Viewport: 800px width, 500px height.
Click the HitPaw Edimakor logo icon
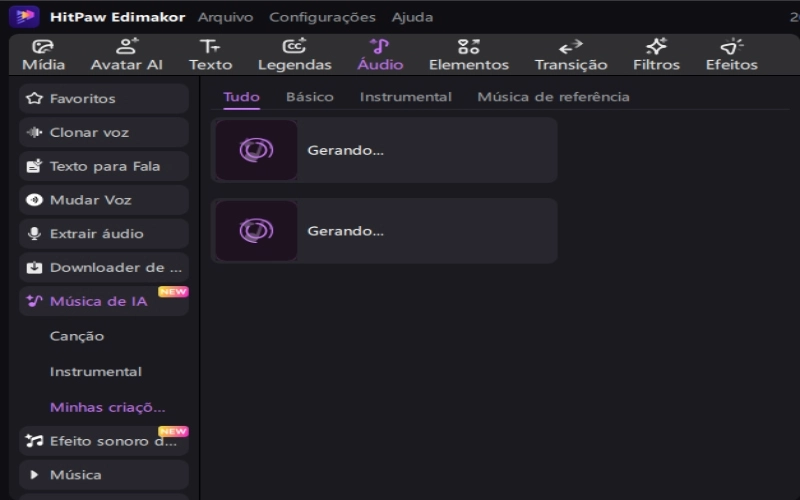[24, 17]
